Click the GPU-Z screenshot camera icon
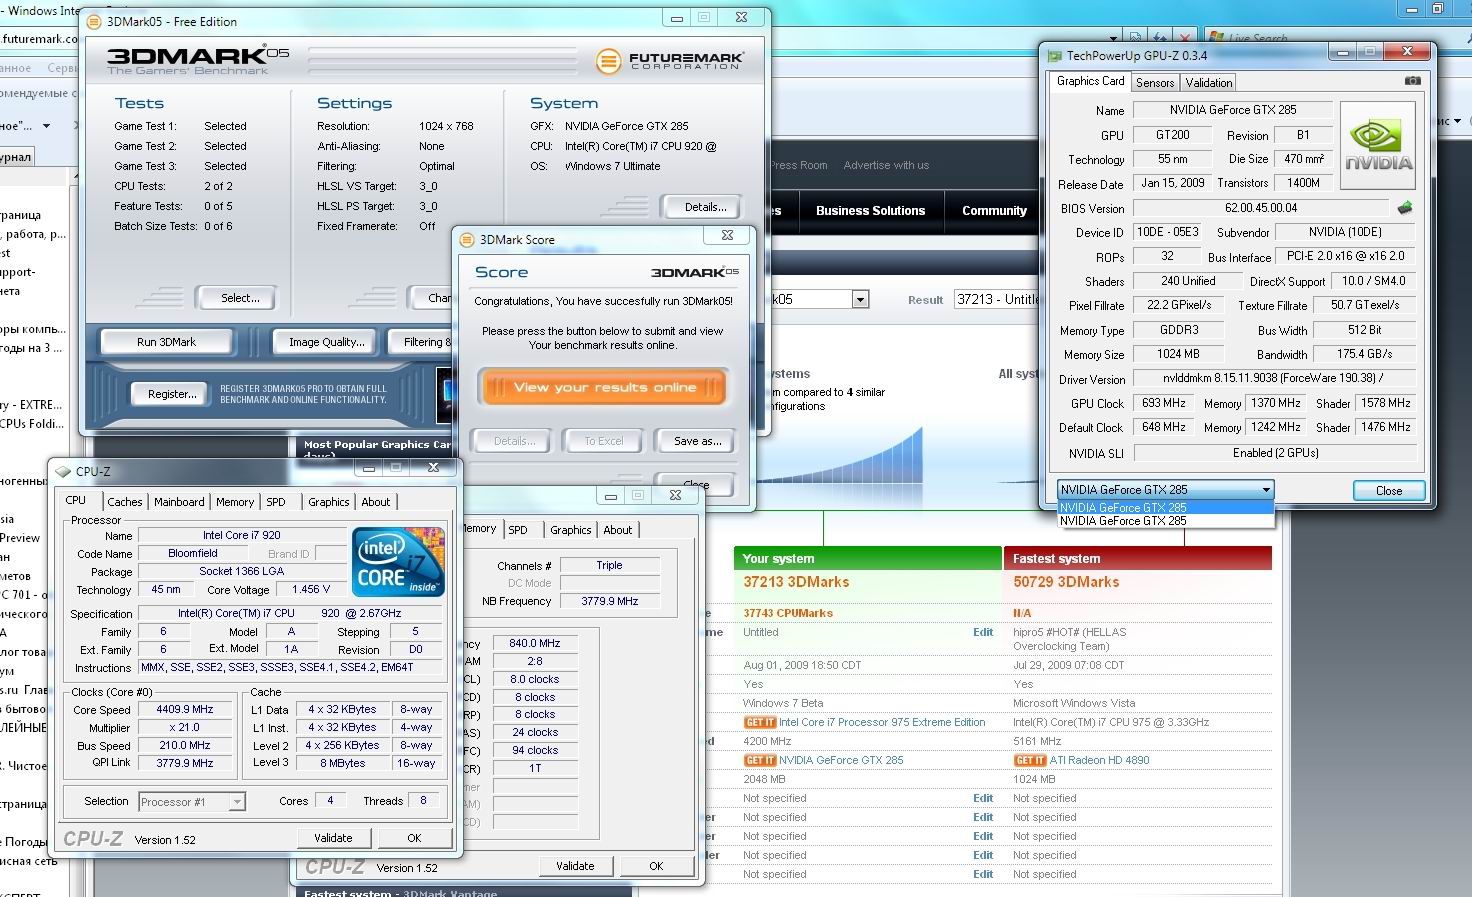Screen dimensions: 1472x897 1412,81
